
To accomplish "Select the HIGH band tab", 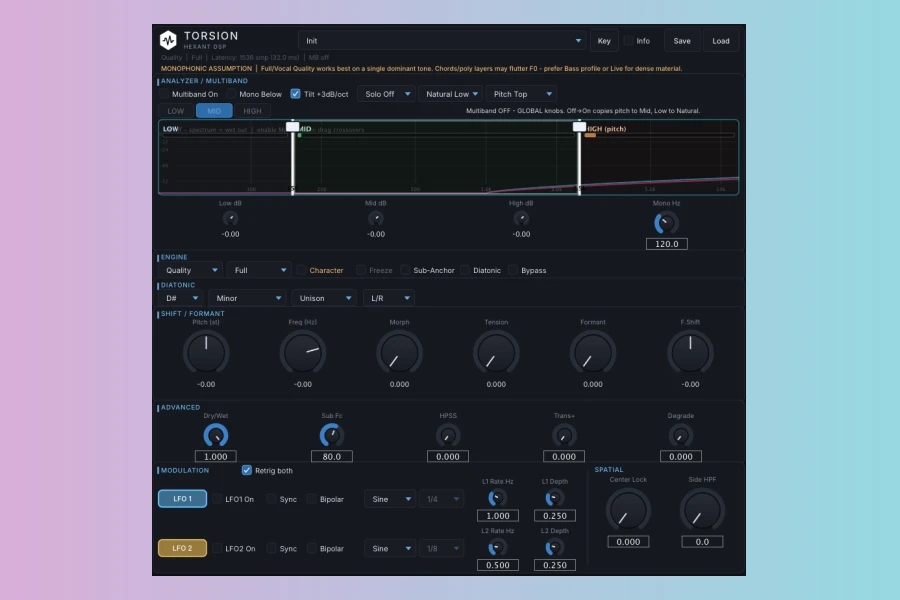I will point(252,111).
